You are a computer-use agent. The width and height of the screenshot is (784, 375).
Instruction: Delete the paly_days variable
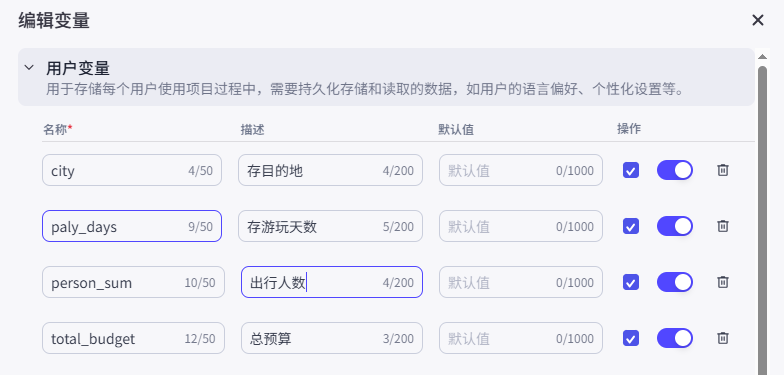coord(722,226)
